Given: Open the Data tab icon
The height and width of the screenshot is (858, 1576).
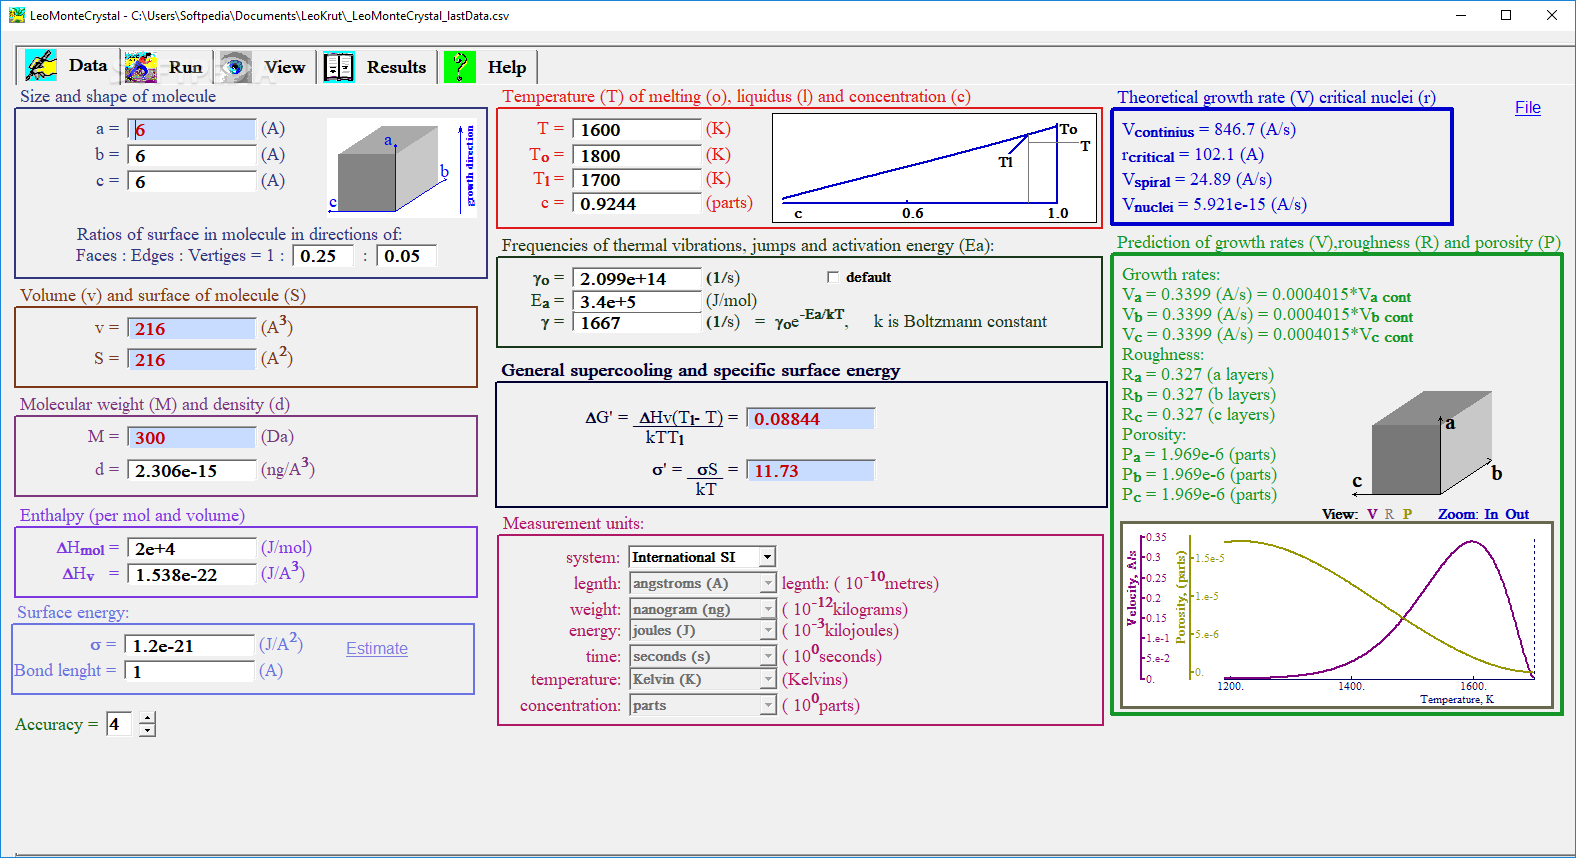Looking at the screenshot, I should 41,66.
